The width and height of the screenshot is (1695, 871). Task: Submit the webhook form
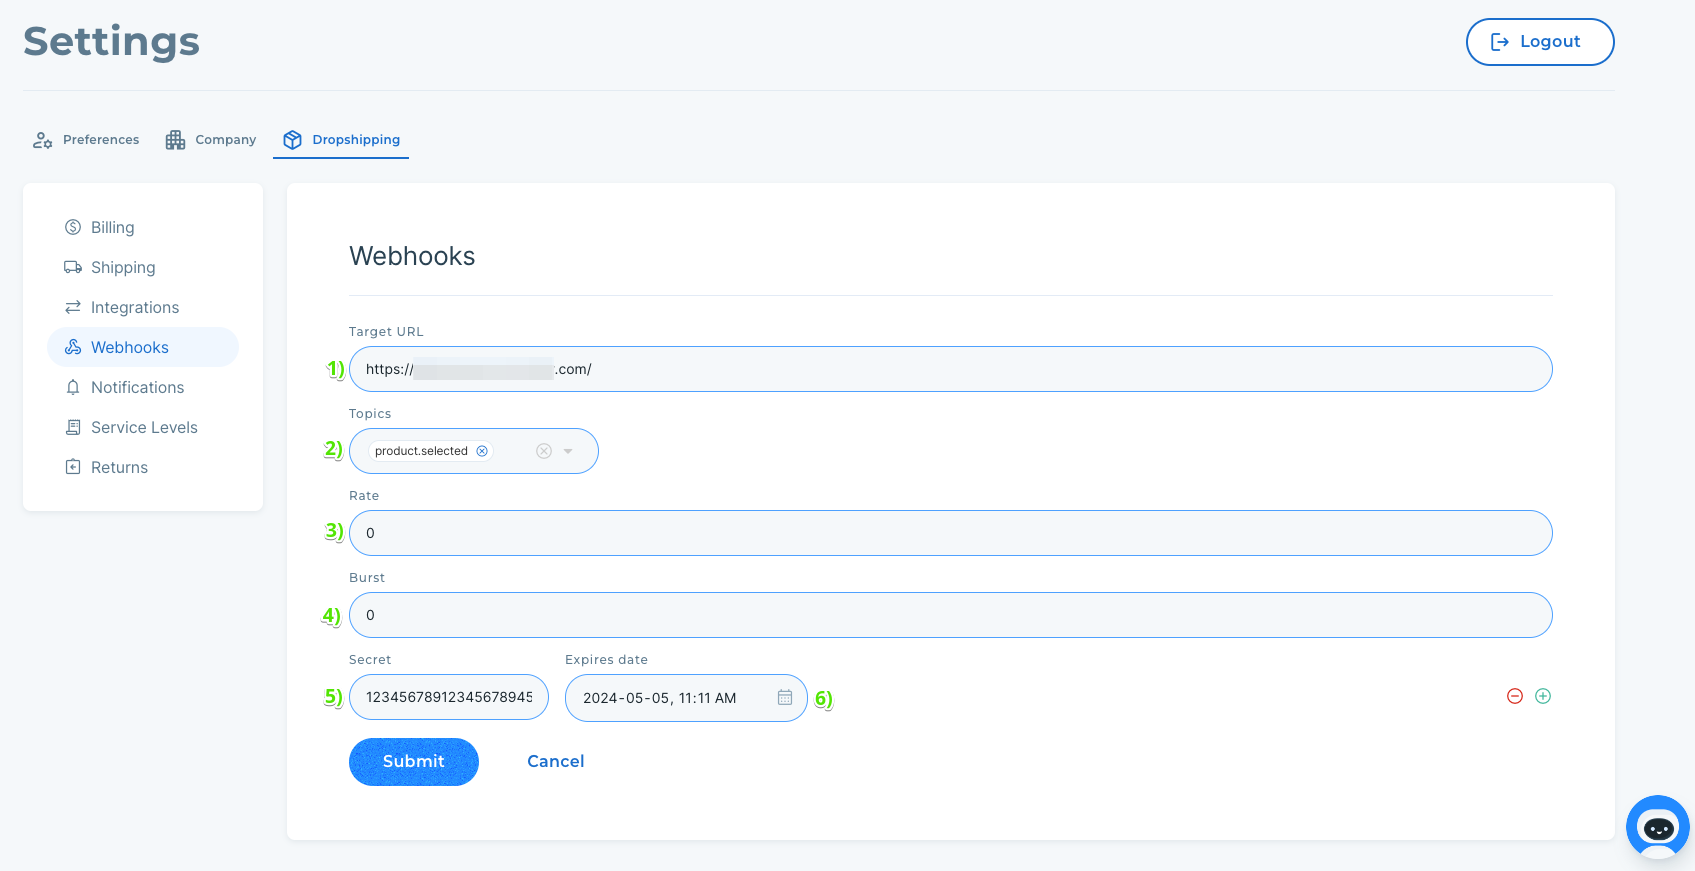413,762
